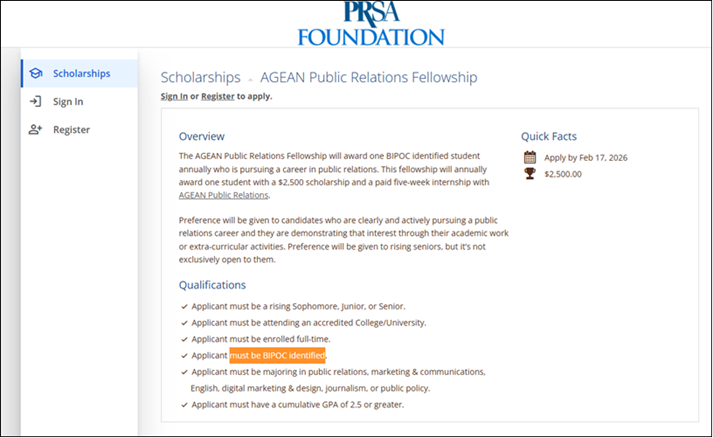Open the AGEAN Public Relations hyperlink

coord(223,195)
